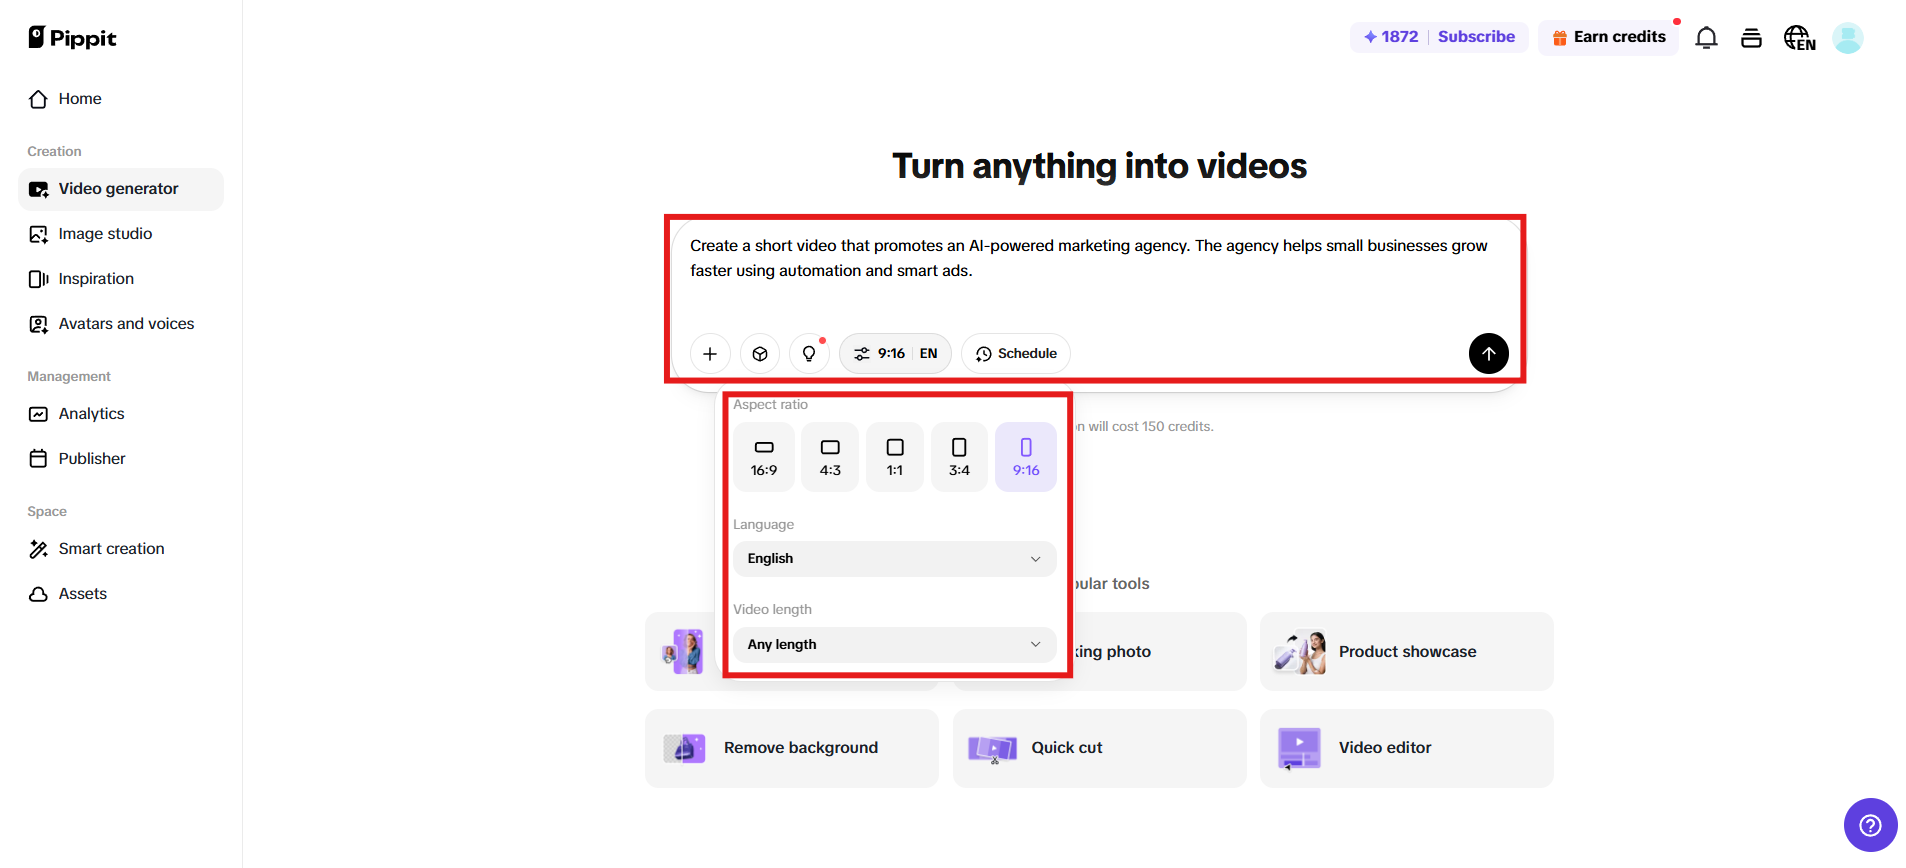Click the Publisher calendar icon
Screen dimensions: 1906x868
[38, 459]
